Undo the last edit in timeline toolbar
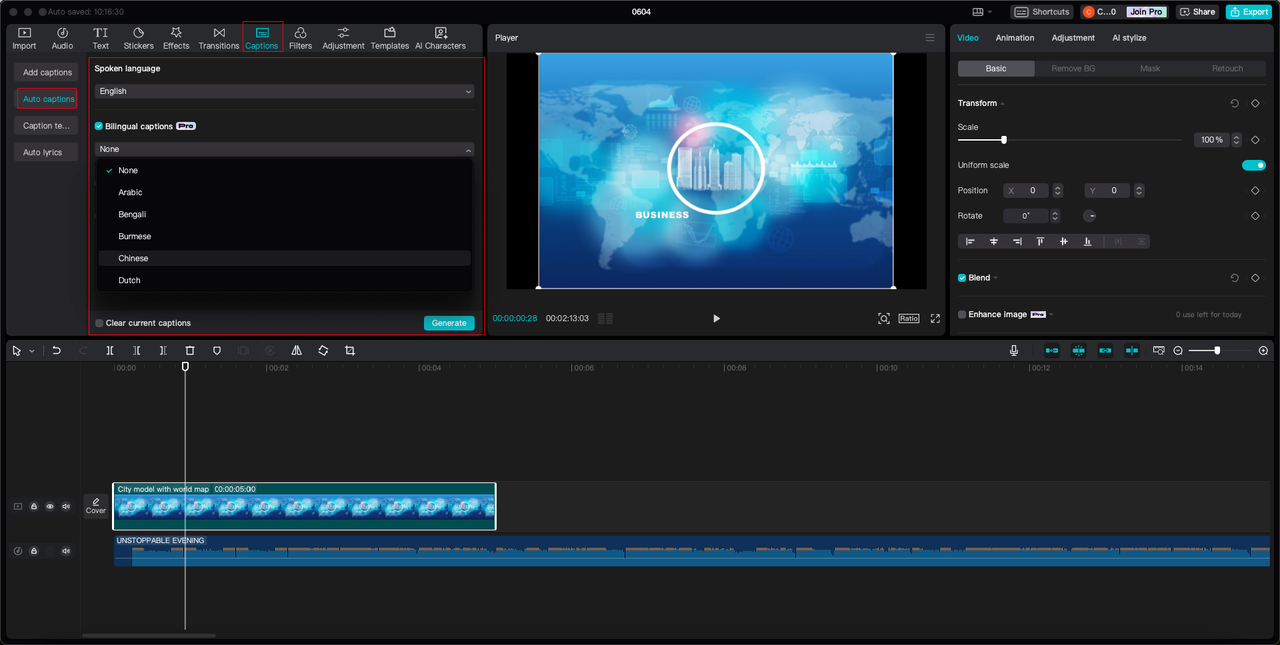This screenshot has width=1280, height=645. 57,351
